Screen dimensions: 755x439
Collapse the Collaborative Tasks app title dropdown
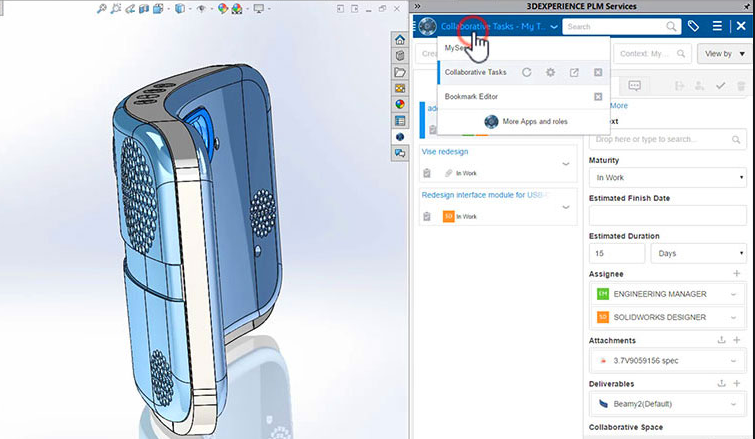(x=554, y=27)
